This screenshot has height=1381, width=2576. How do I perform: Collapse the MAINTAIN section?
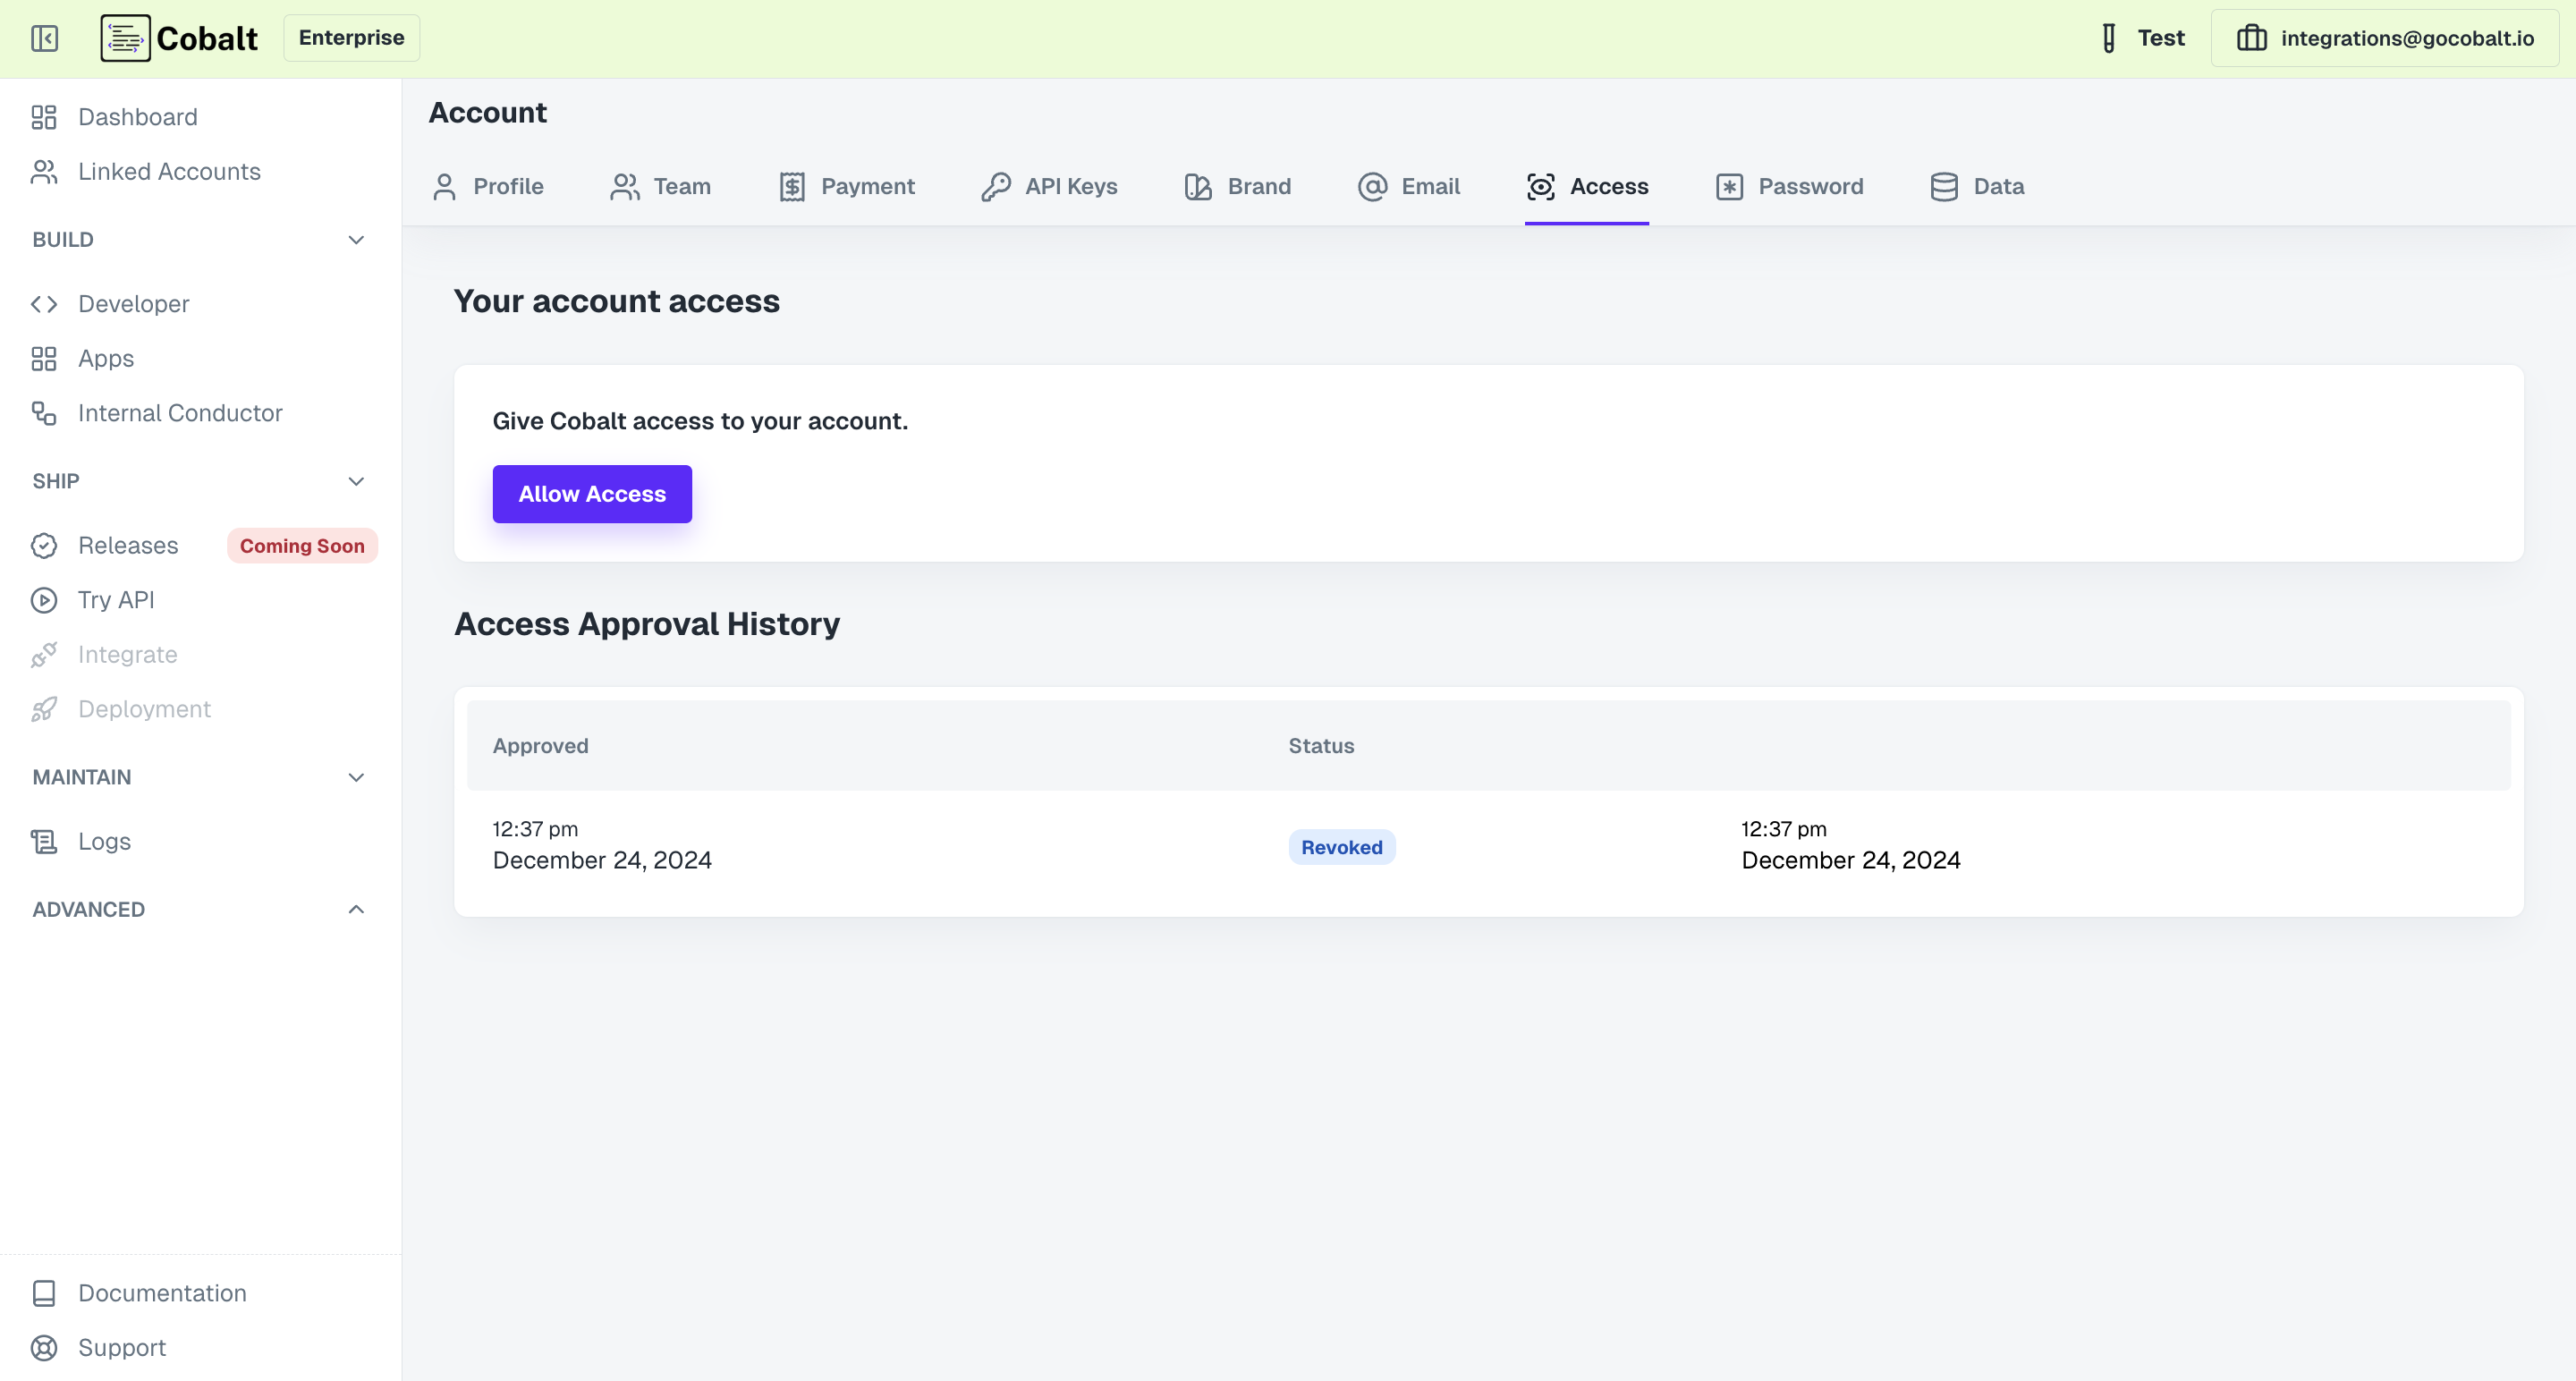356,777
